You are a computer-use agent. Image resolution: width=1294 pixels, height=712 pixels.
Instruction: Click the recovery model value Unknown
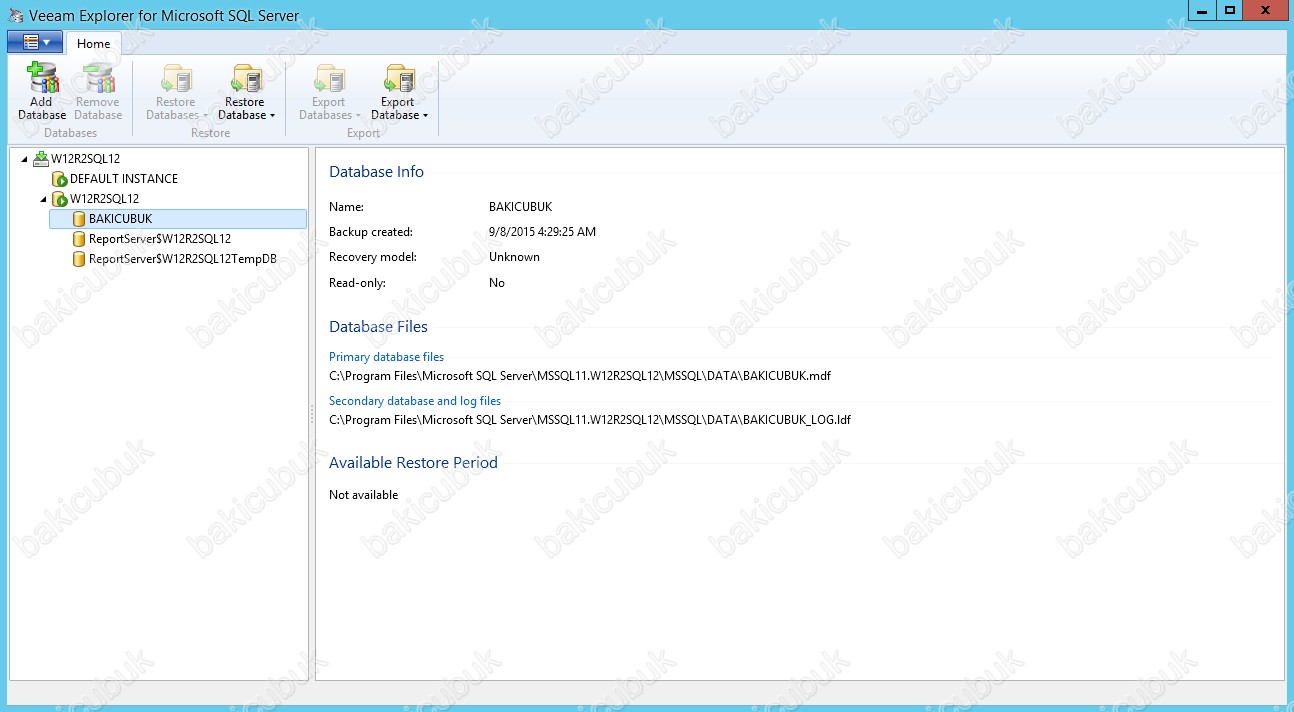pos(514,257)
